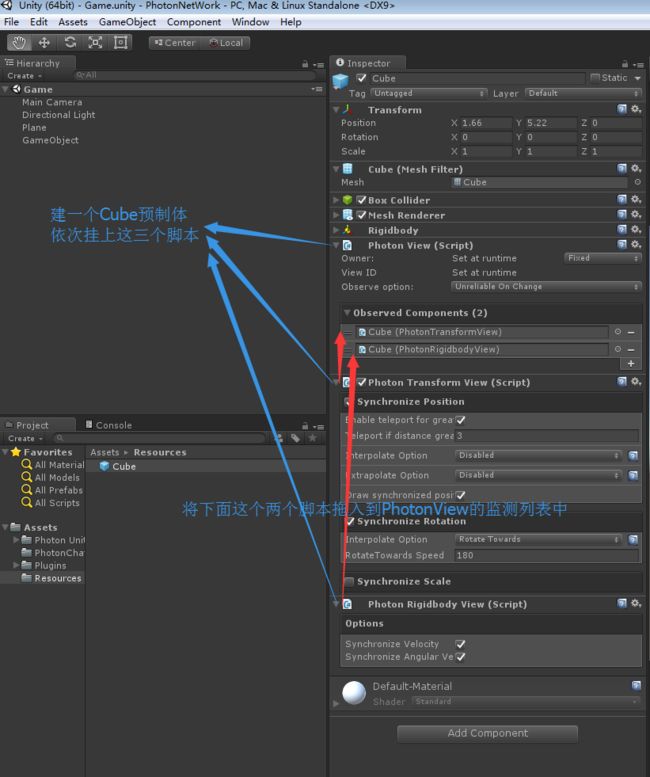The height and width of the screenshot is (777, 650).
Task: Open the File menu
Action: [x=11, y=22]
